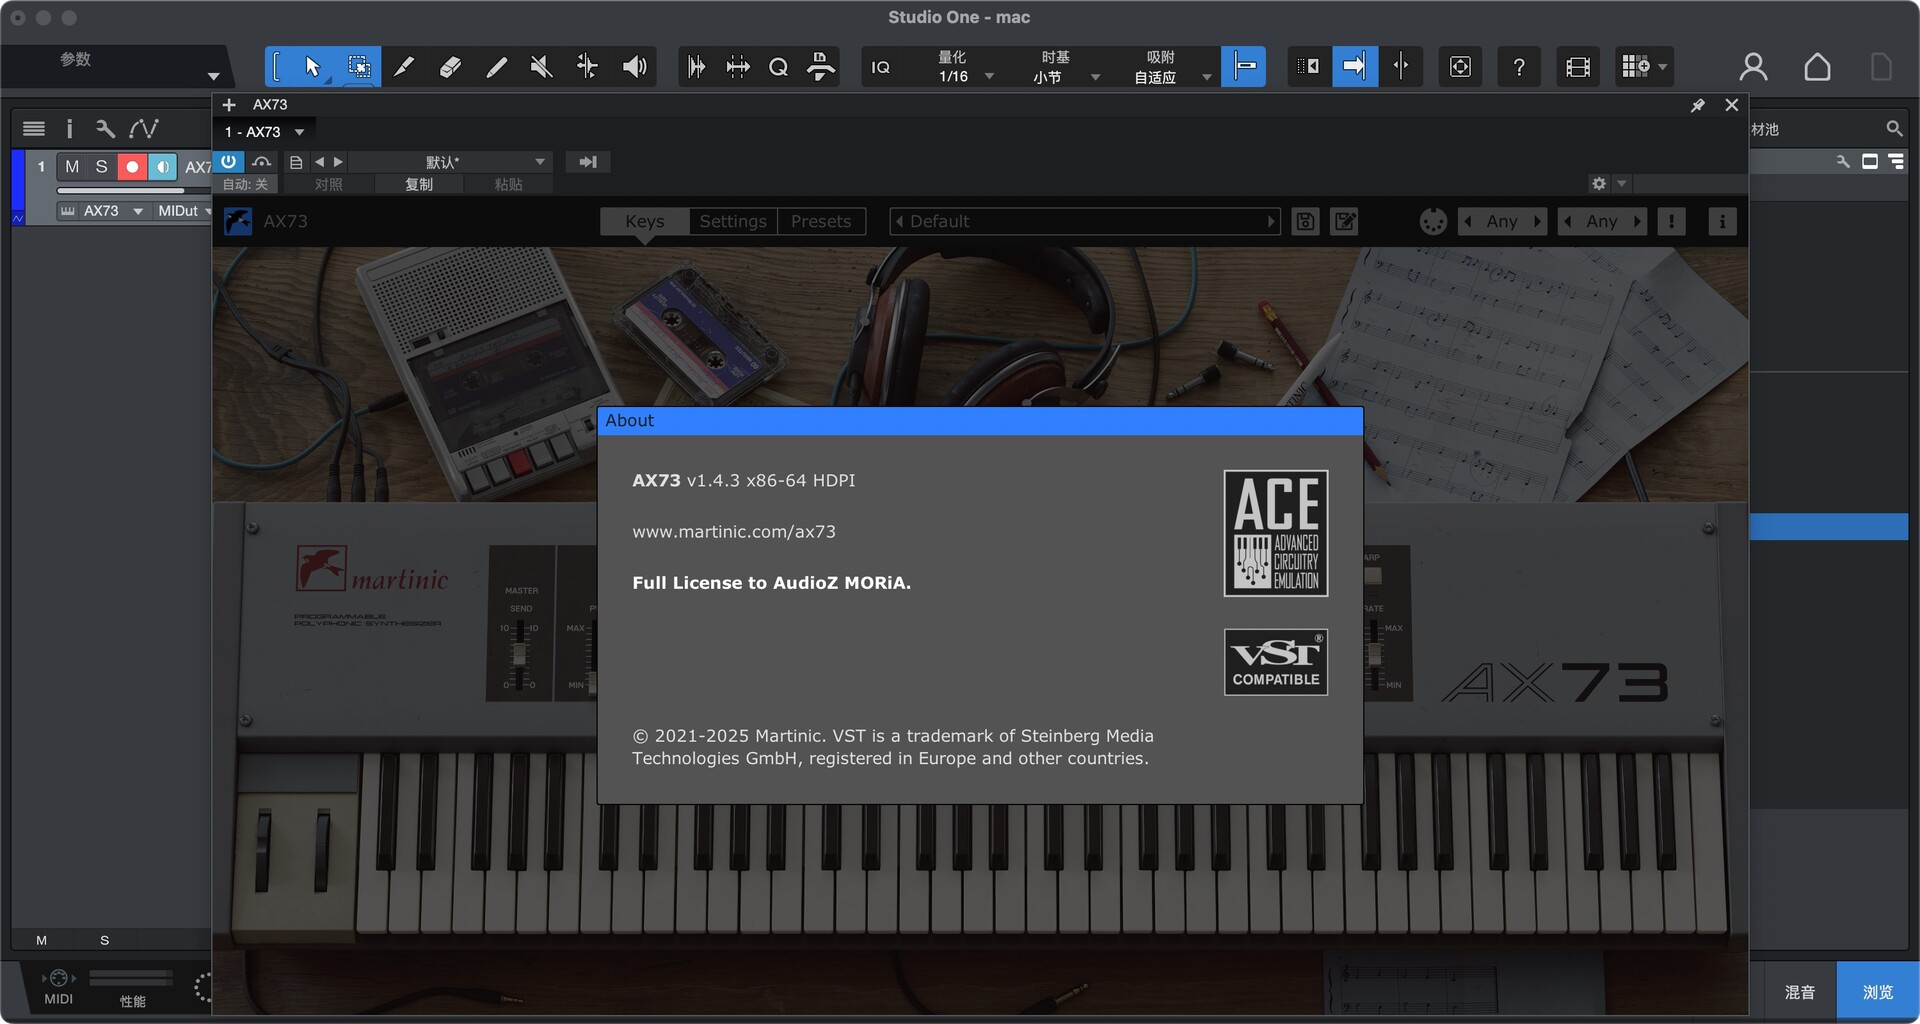Toggle record arm on track 1
The height and width of the screenshot is (1024, 1920).
point(132,167)
